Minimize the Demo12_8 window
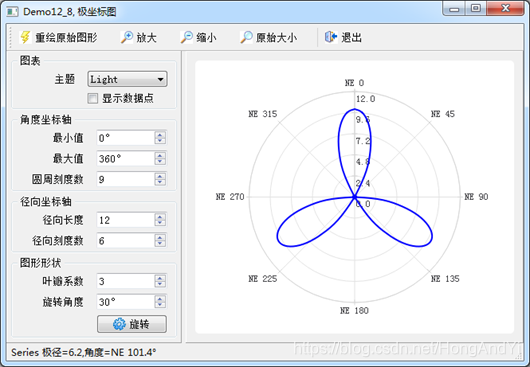Viewport: 530px width, 367px height. pyautogui.click(x=454, y=9)
